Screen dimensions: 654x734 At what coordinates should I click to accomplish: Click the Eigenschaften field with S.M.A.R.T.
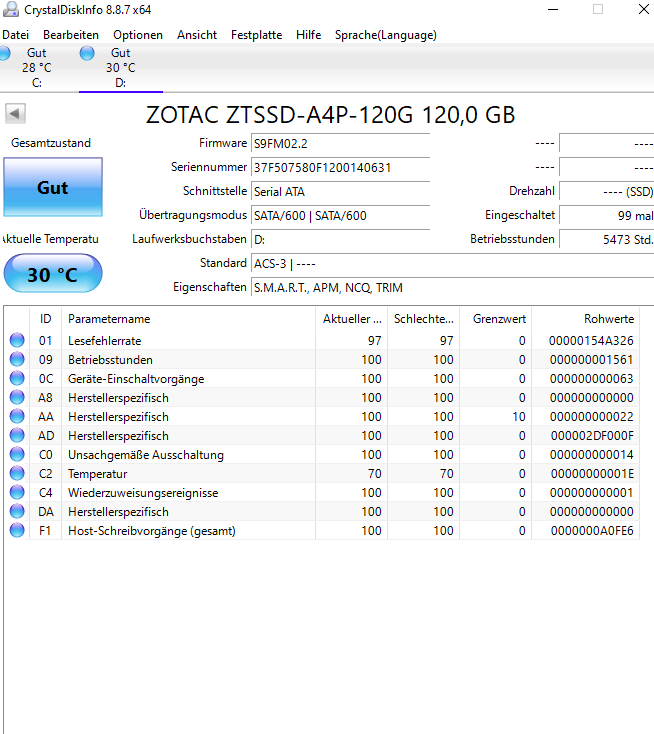coord(452,287)
